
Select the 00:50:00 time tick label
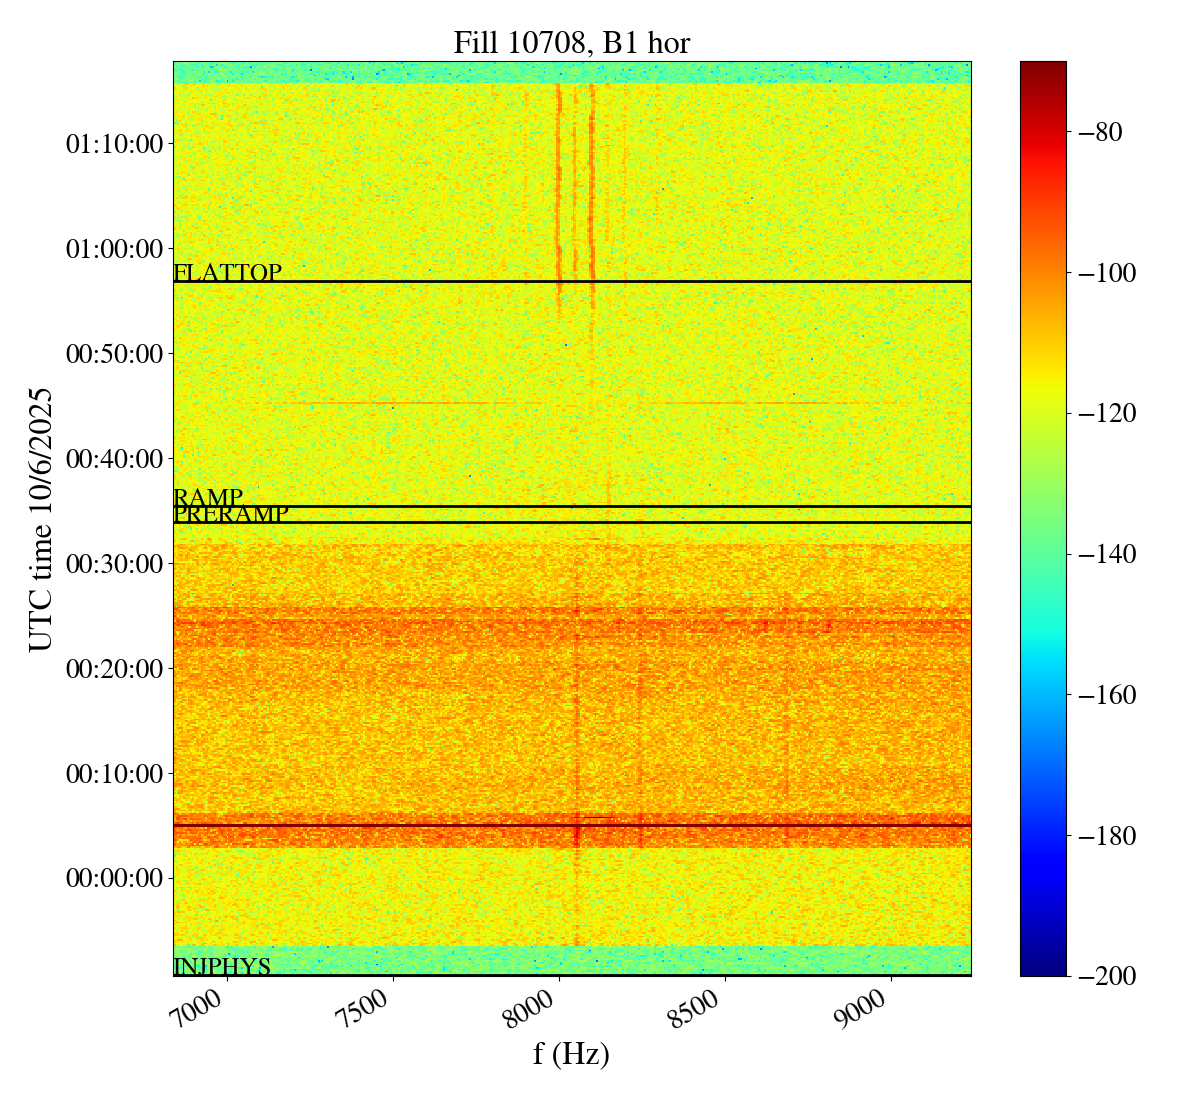click(113, 354)
